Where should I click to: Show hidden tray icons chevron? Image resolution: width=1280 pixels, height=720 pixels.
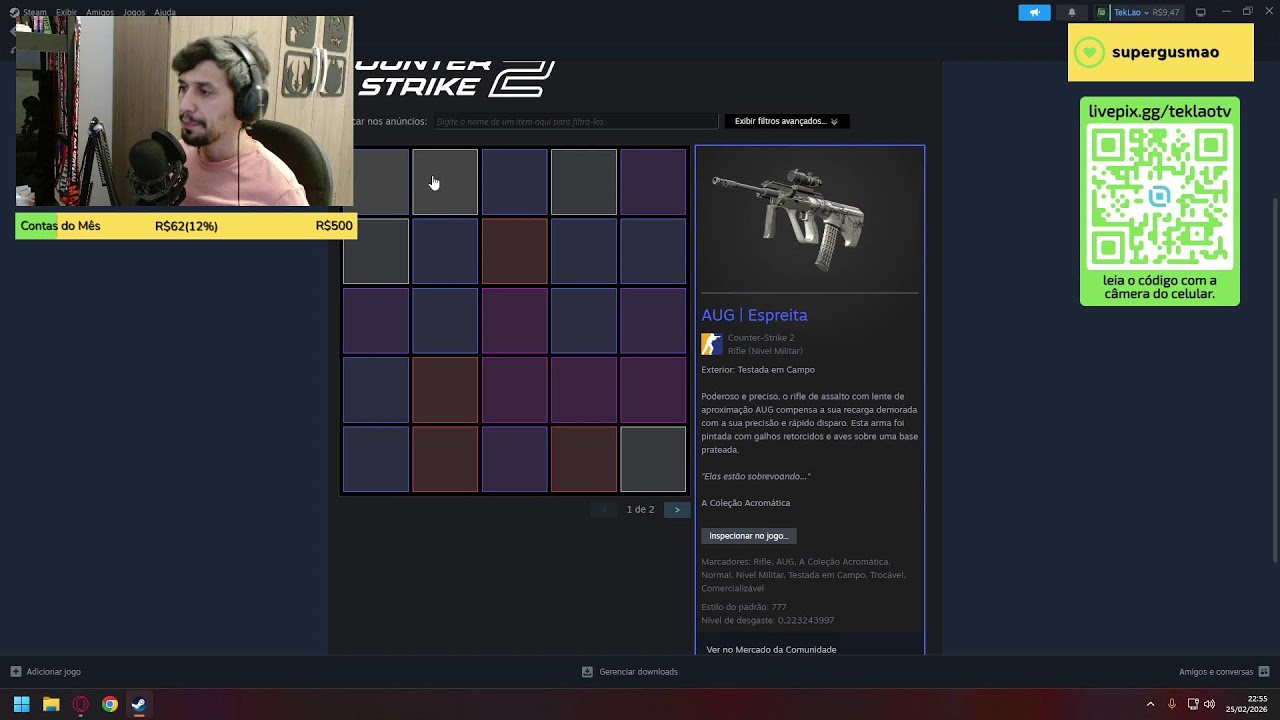[x=1150, y=704]
